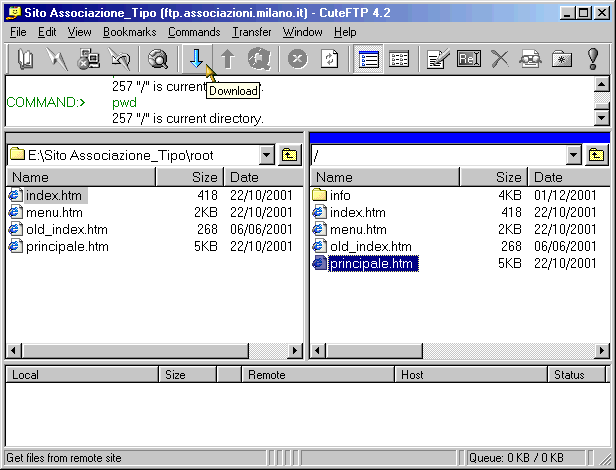The width and height of the screenshot is (616, 470).
Task: Click the Refresh page icon
Action: click(x=329, y=59)
